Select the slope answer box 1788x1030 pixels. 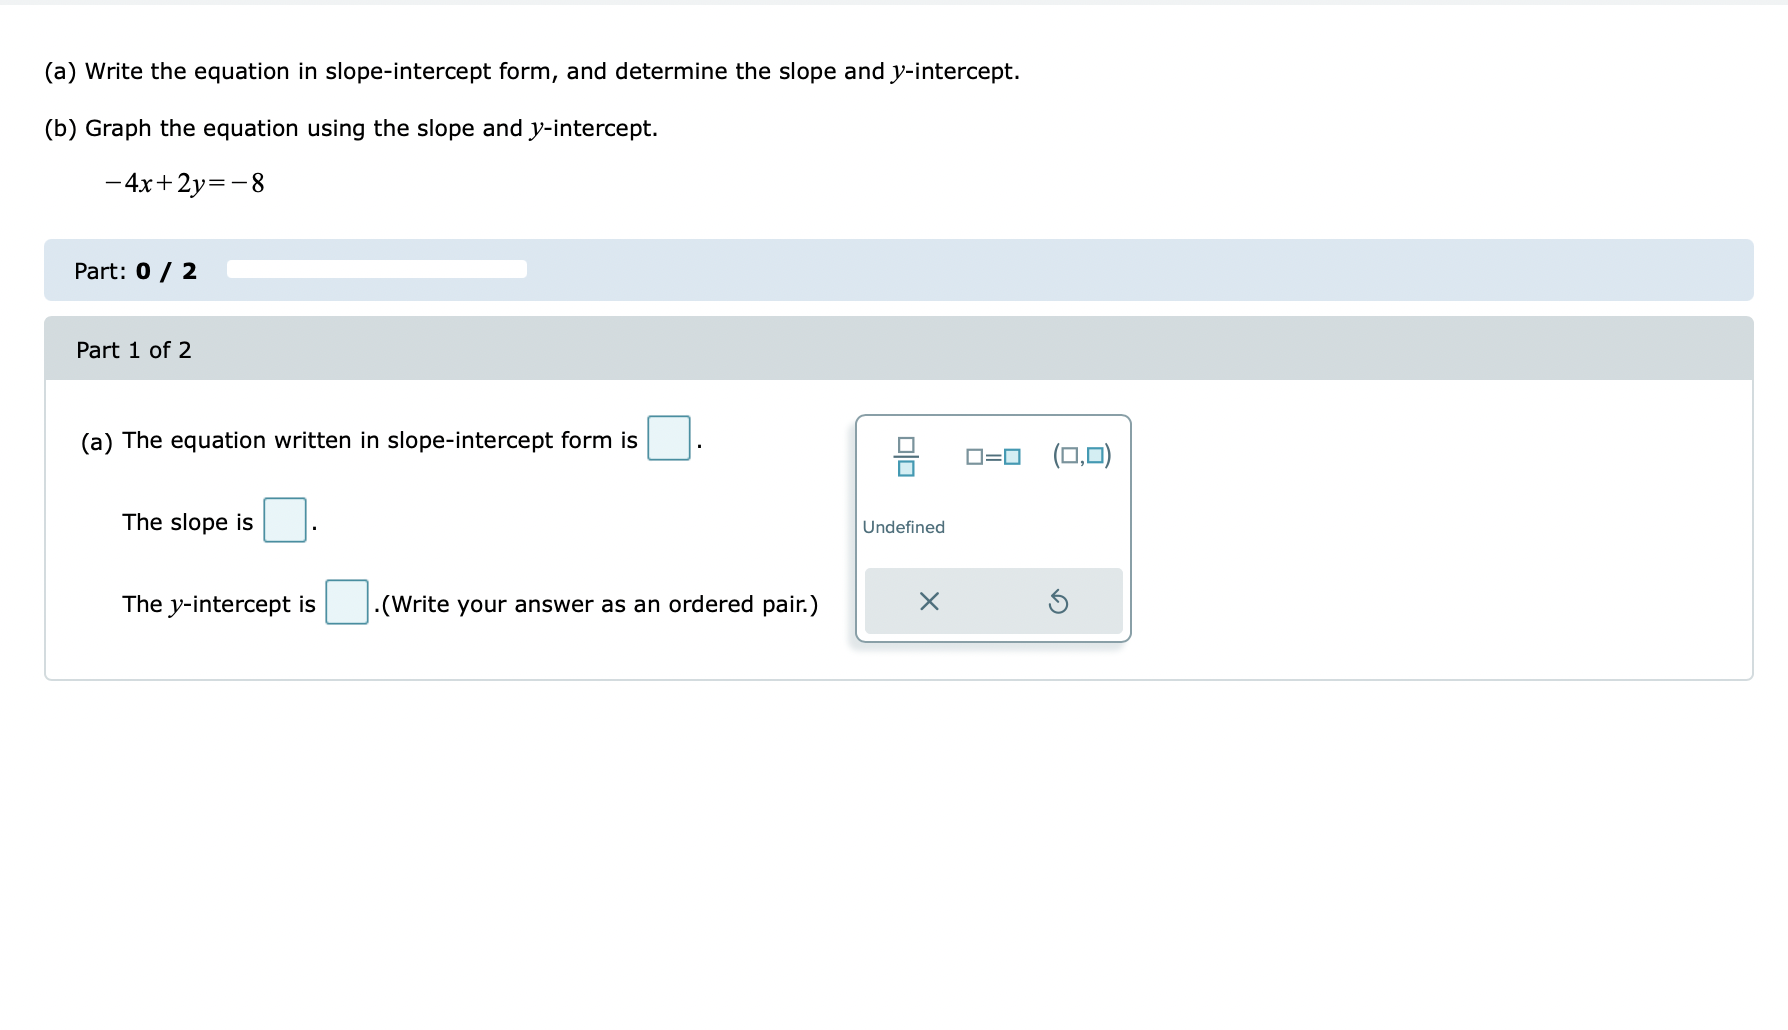(x=285, y=520)
